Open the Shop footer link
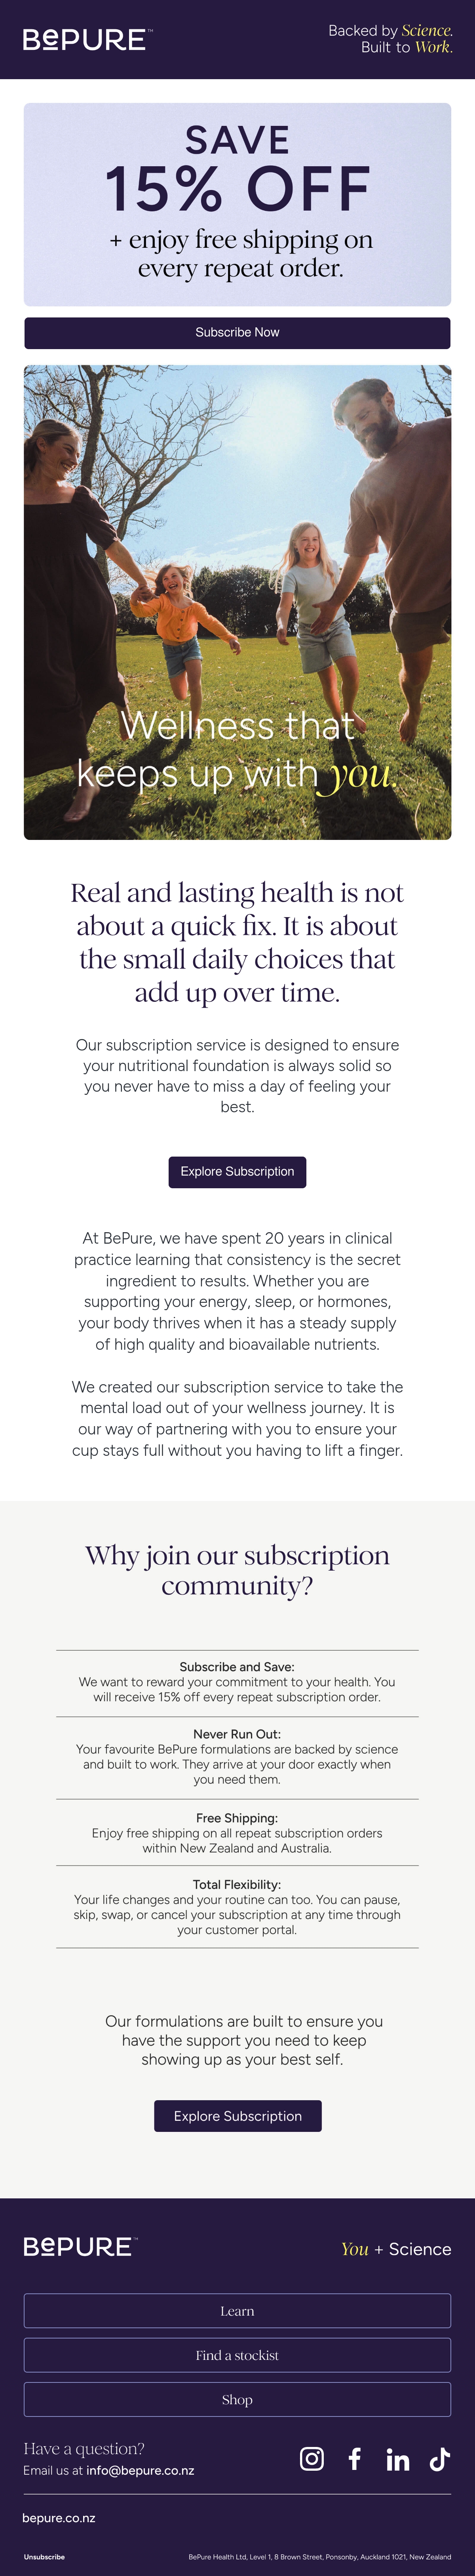This screenshot has height=2576, width=475. [x=237, y=2399]
